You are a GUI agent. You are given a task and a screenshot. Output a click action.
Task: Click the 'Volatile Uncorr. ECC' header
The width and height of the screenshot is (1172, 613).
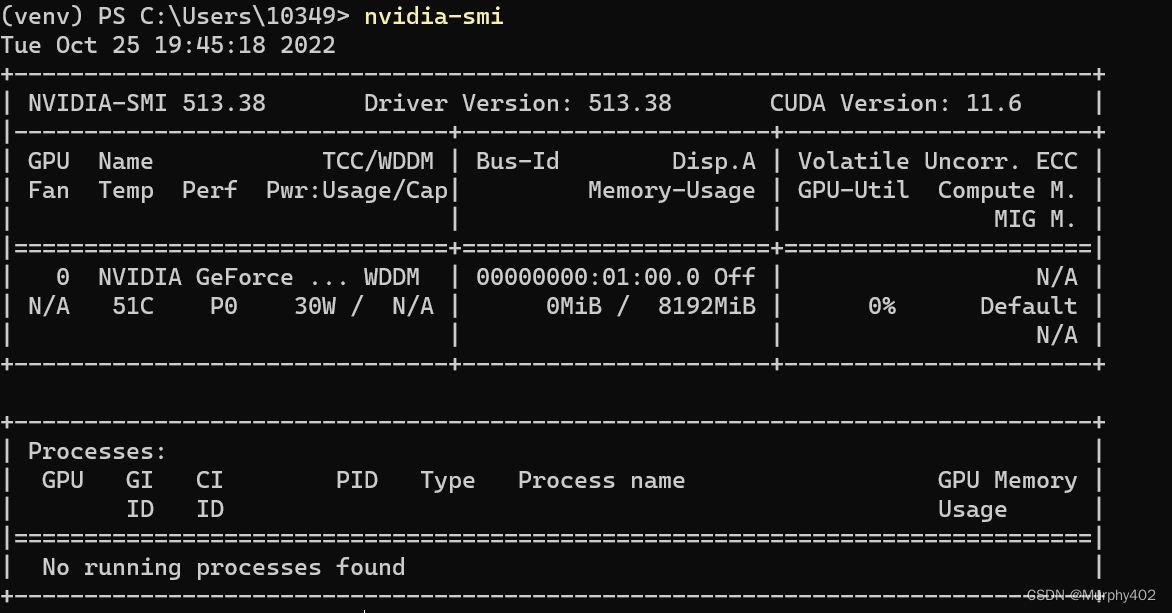pos(937,161)
